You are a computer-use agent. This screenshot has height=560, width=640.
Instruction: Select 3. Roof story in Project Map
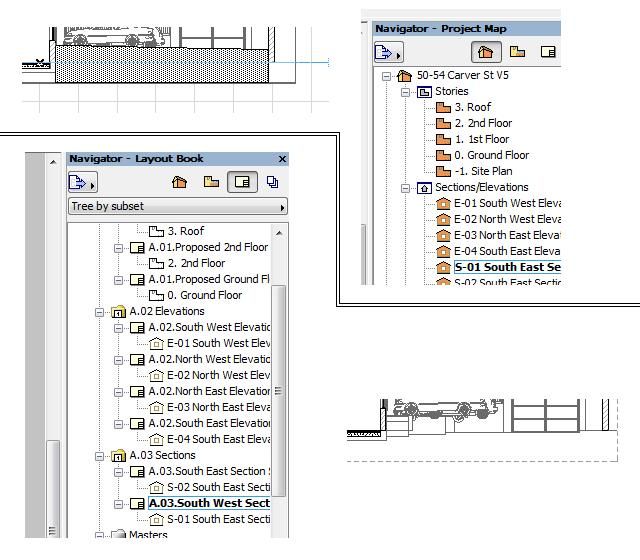coord(472,107)
